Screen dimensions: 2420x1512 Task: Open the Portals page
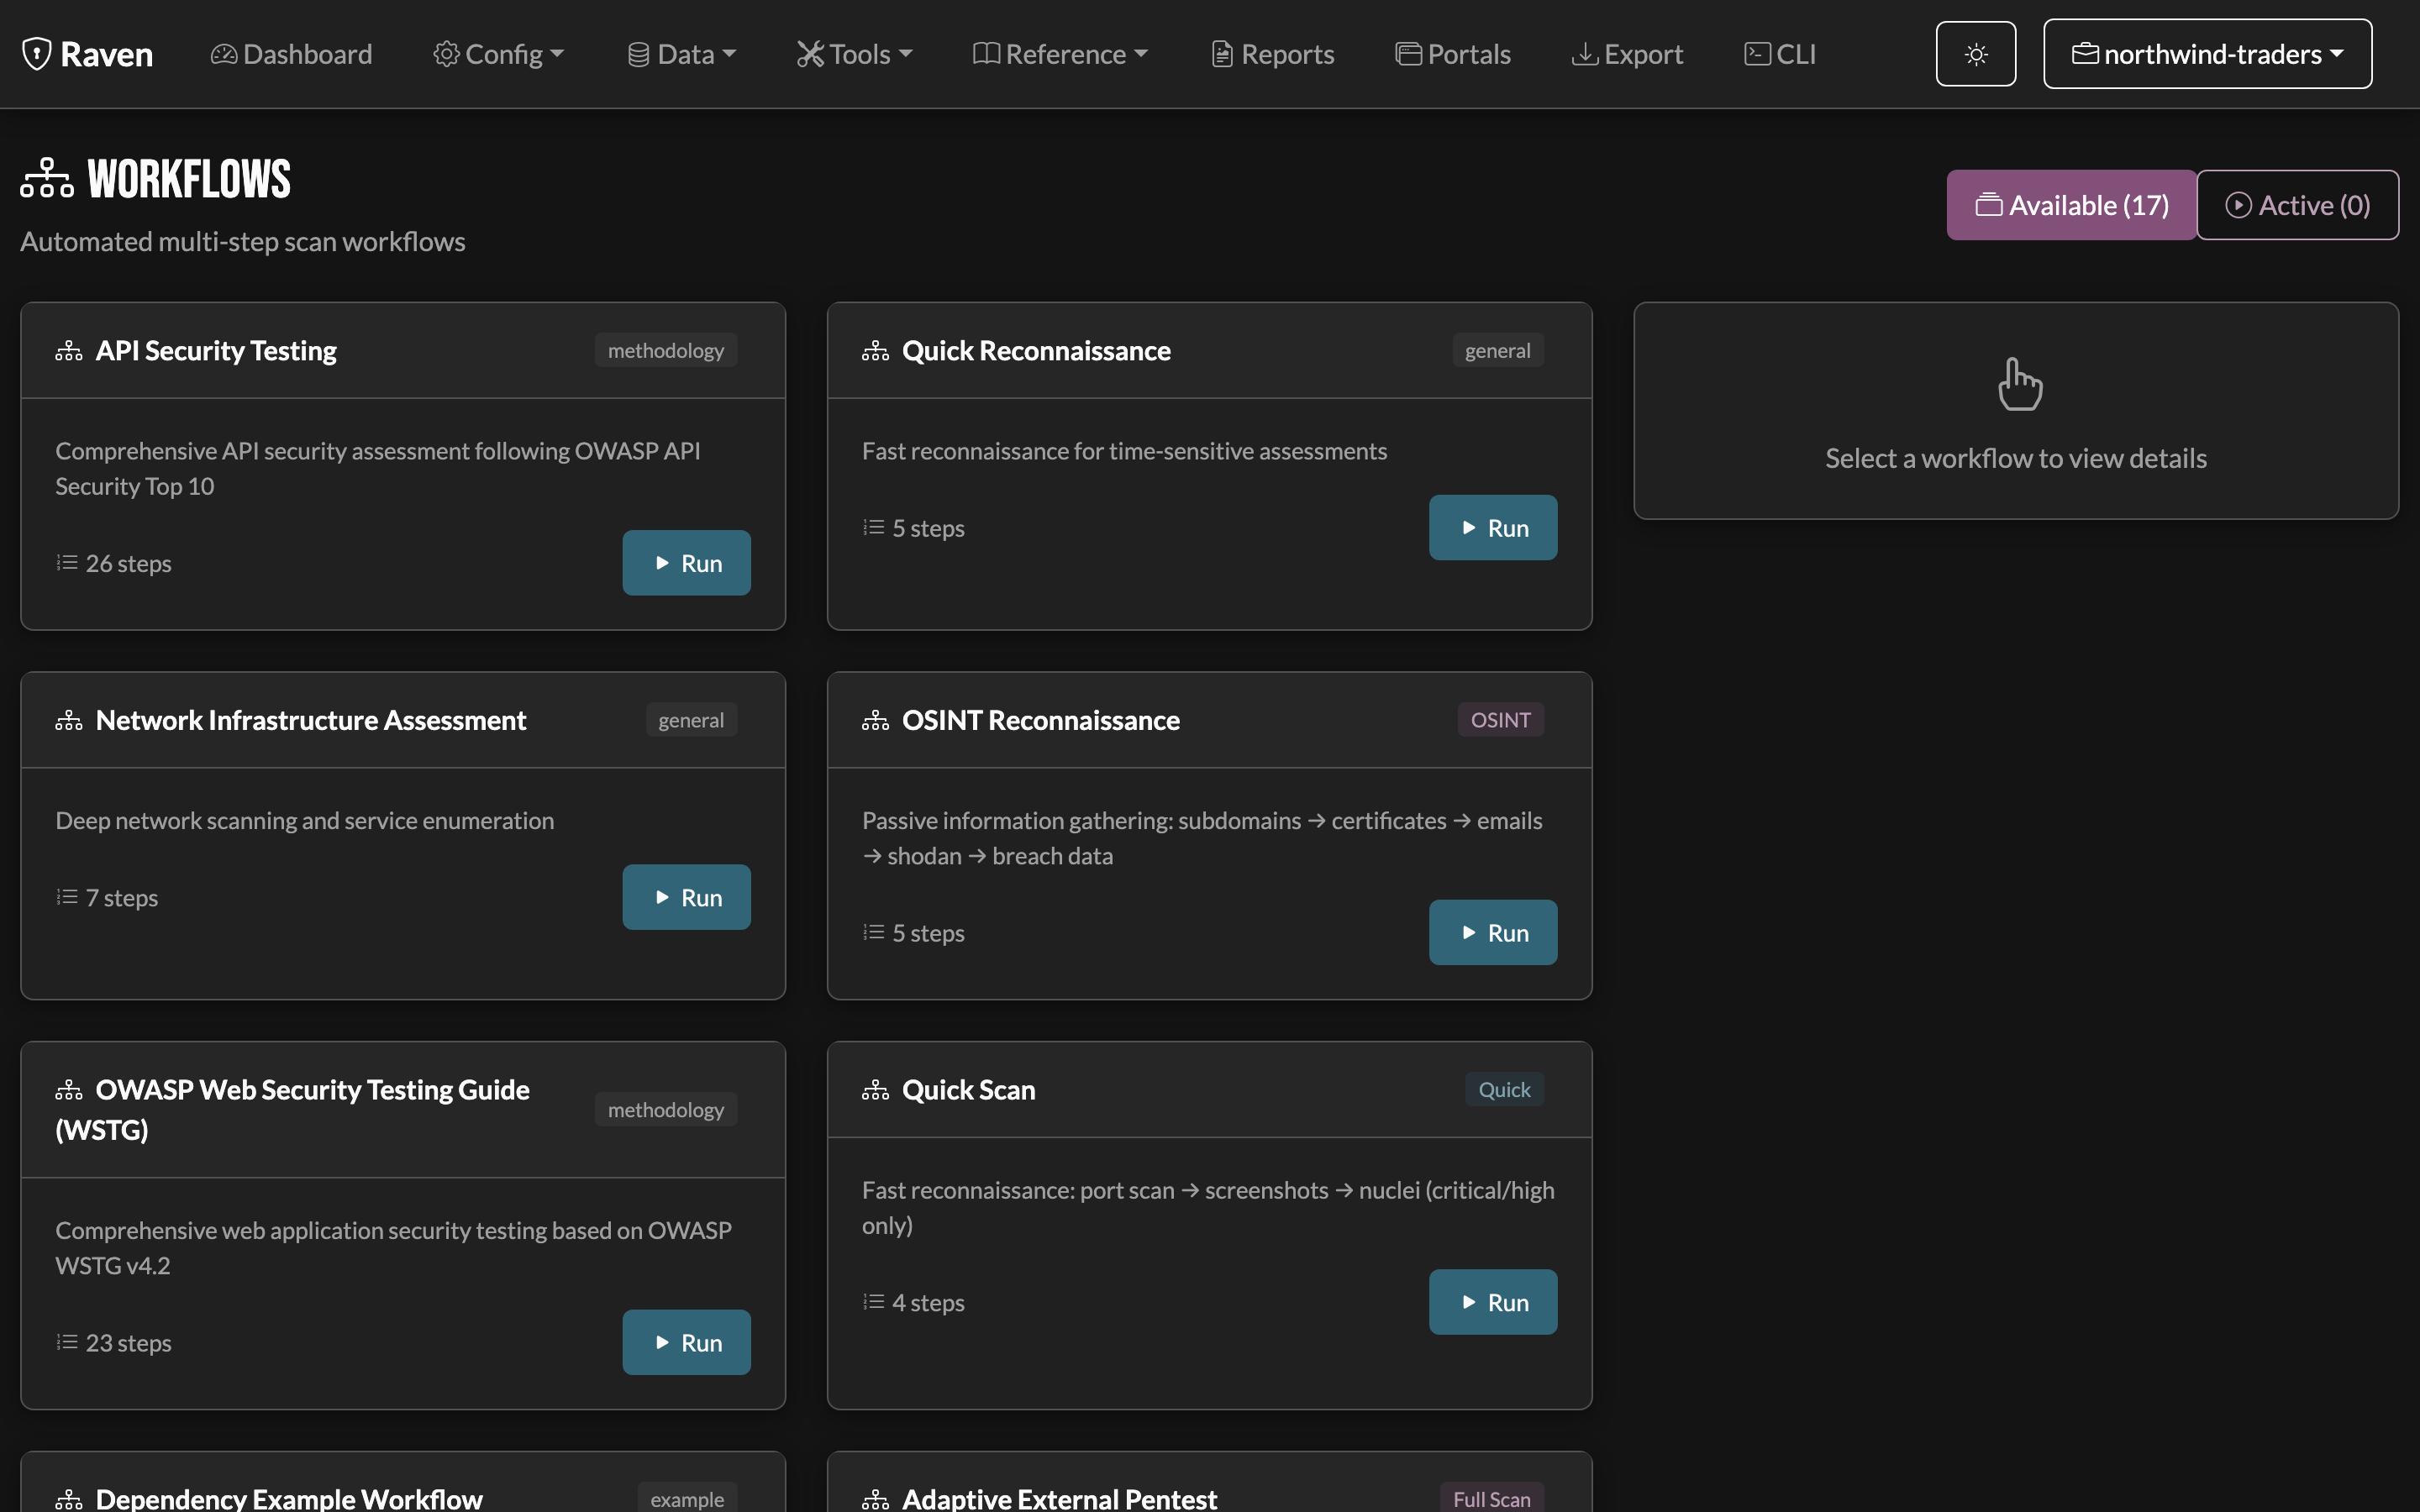1453,54
